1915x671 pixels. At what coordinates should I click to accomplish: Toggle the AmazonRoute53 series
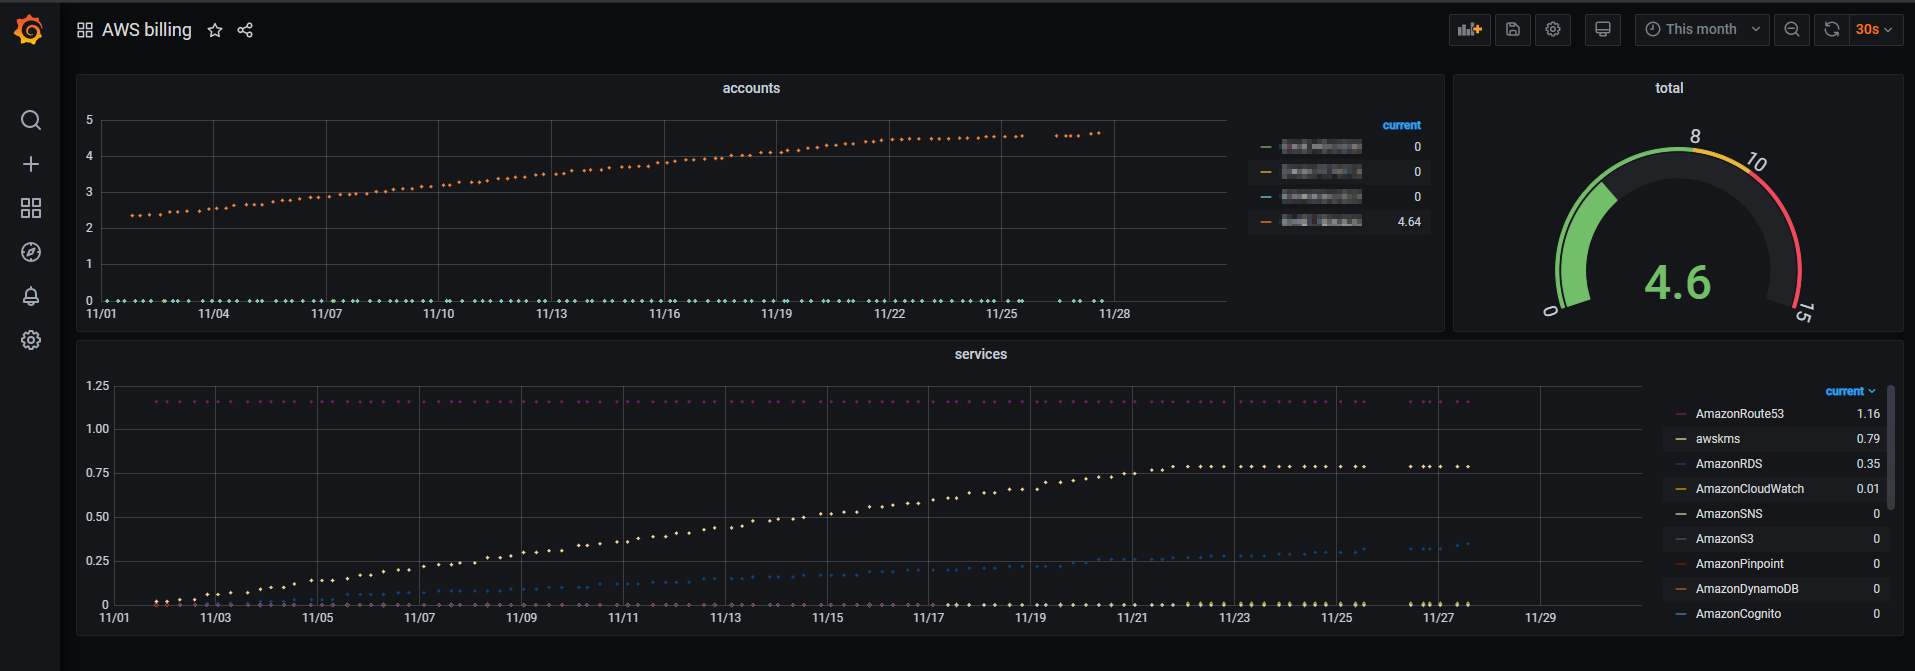coord(1739,414)
